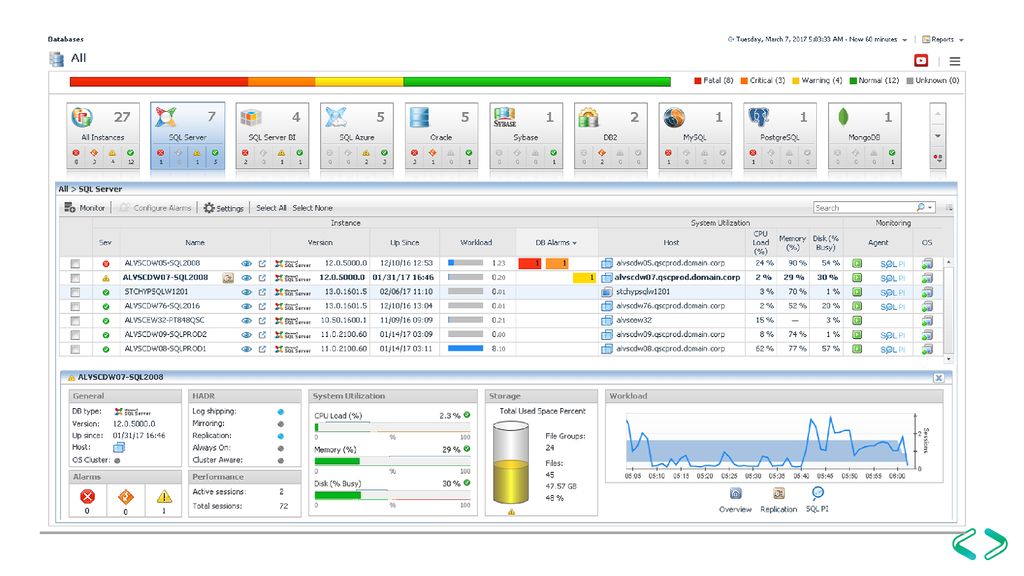1024x576 pixels.
Task: Check the box for ALVSCDW09-SQLPROD2
Action: [75, 335]
